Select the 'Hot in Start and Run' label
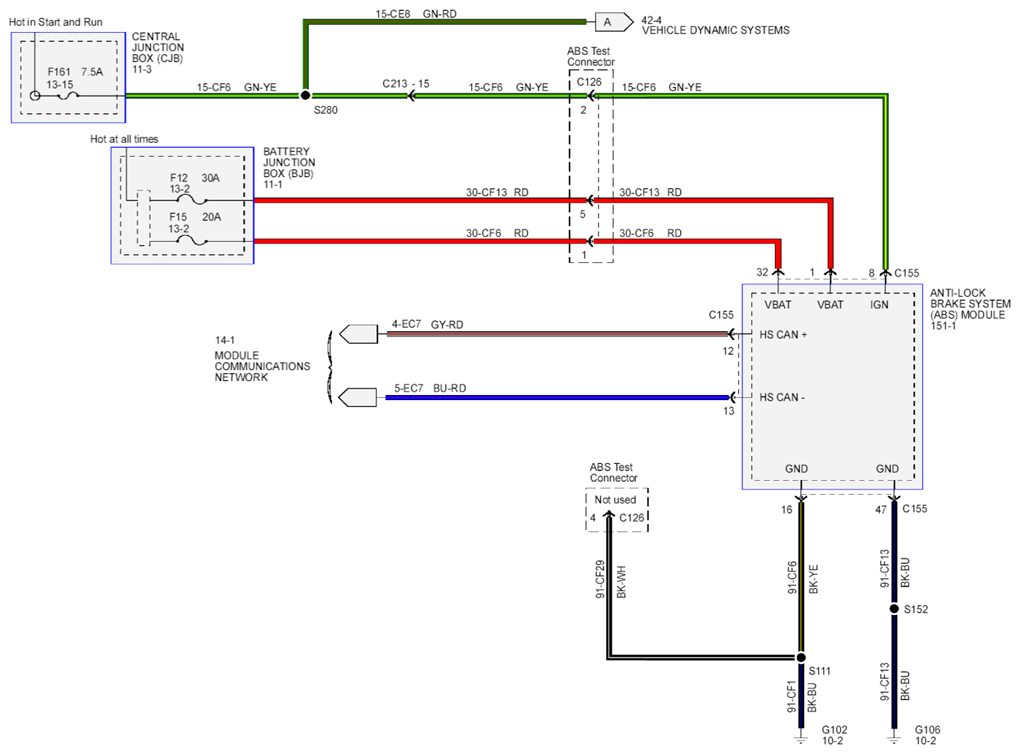 click(x=56, y=22)
